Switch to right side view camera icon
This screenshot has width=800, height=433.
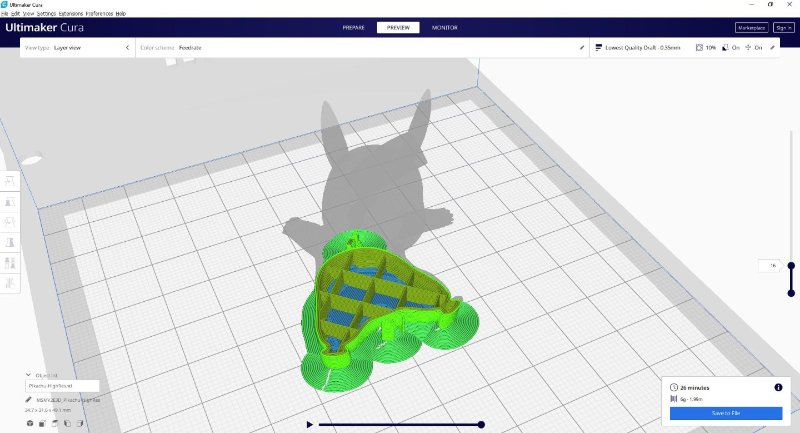coord(80,423)
